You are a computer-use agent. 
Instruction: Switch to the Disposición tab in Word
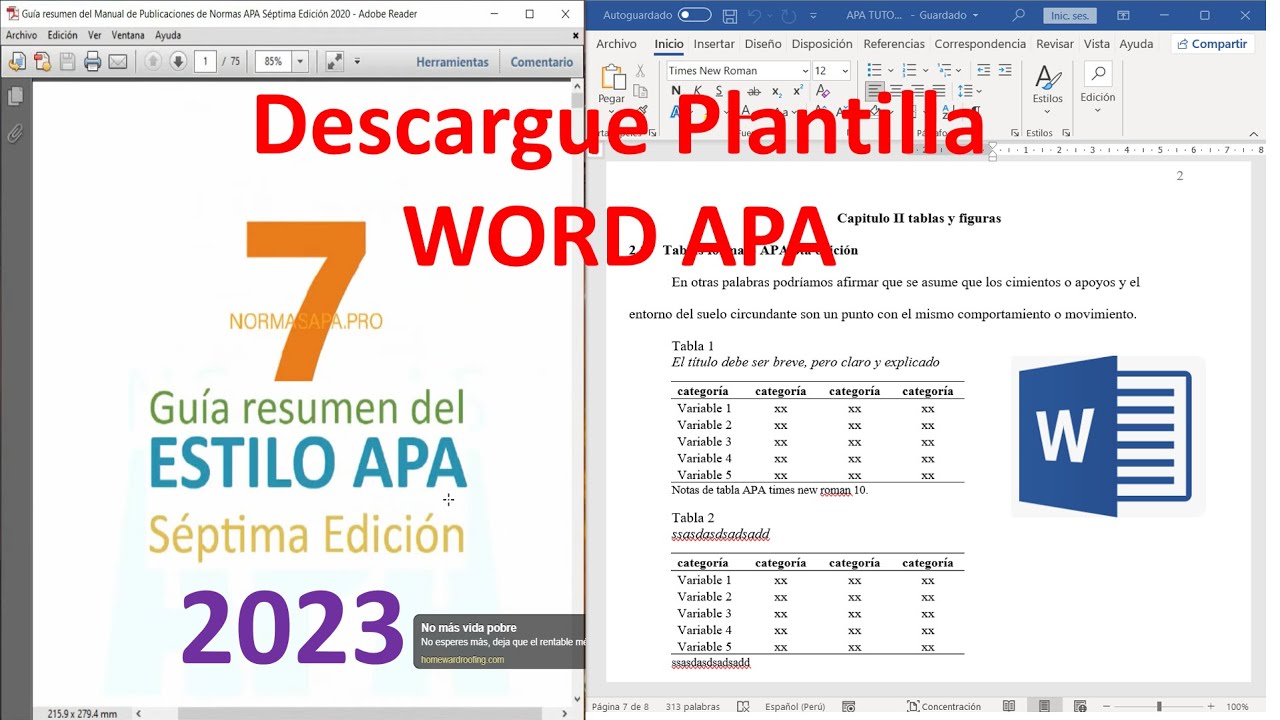pos(822,44)
